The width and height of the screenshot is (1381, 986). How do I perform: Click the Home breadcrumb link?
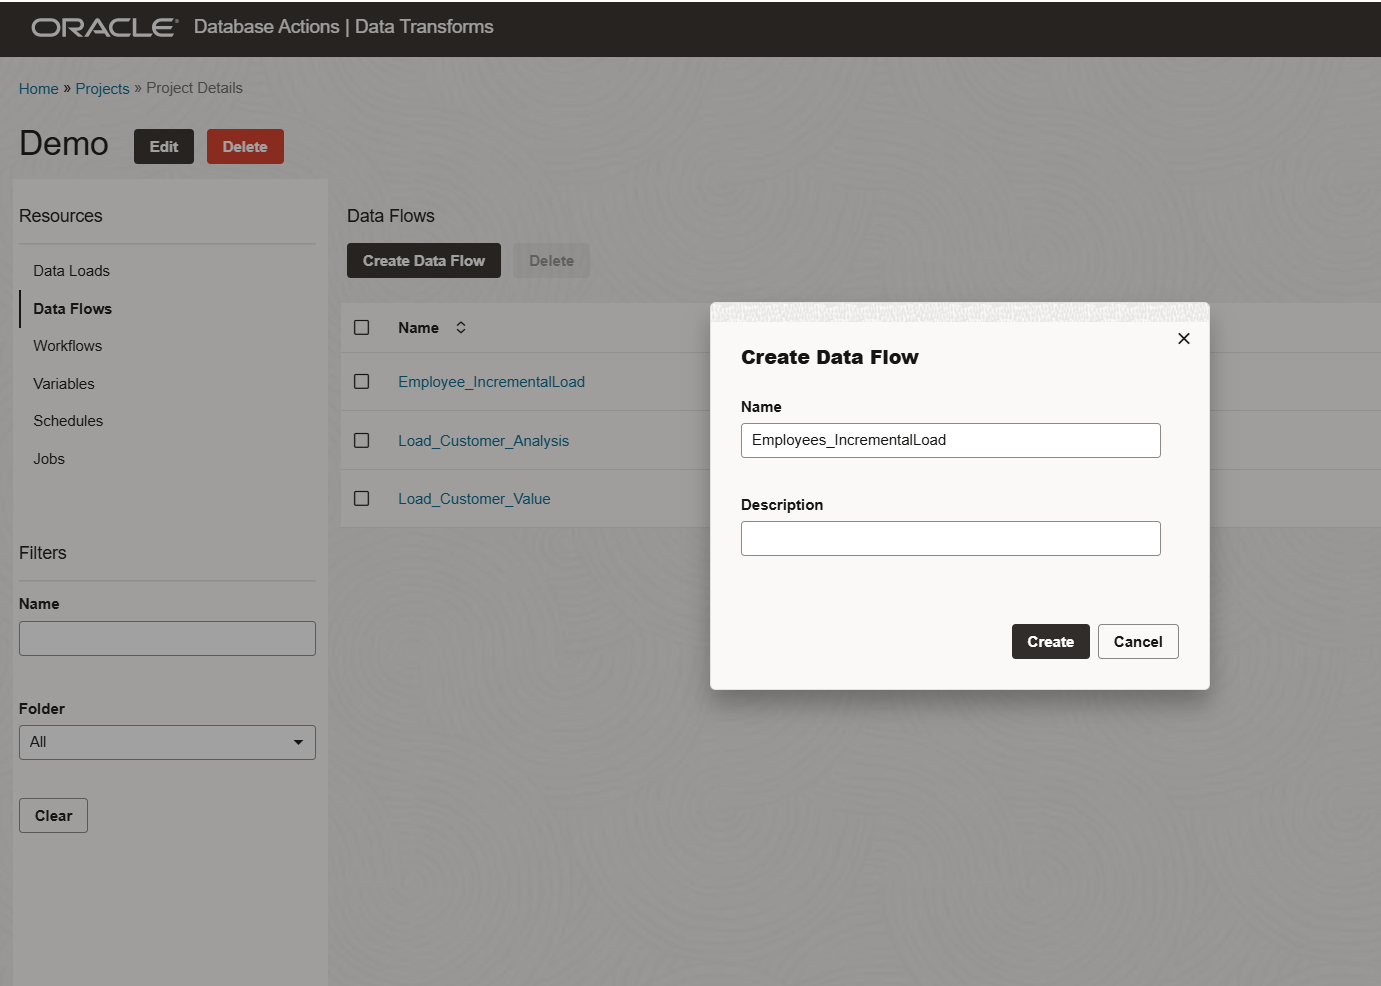(39, 89)
